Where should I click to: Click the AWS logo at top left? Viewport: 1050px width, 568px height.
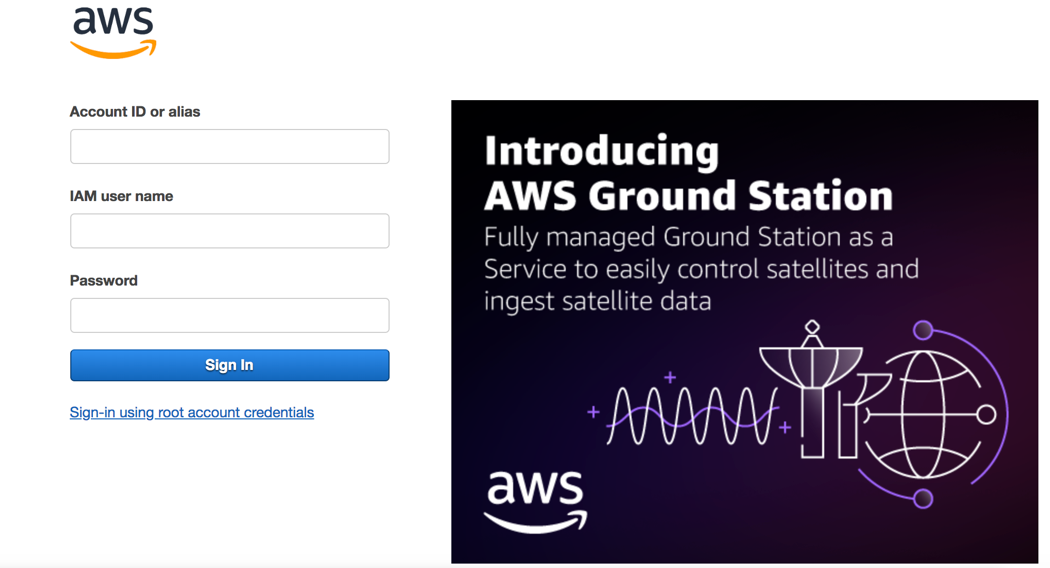tap(113, 32)
